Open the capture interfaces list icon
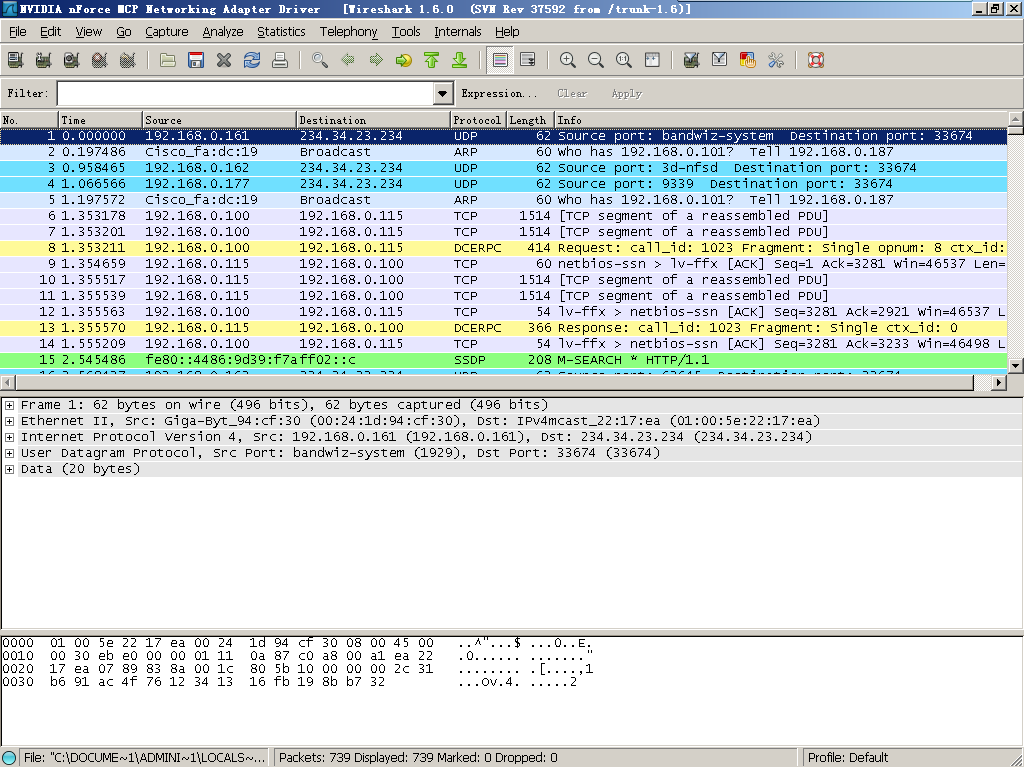 click(16, 61)
